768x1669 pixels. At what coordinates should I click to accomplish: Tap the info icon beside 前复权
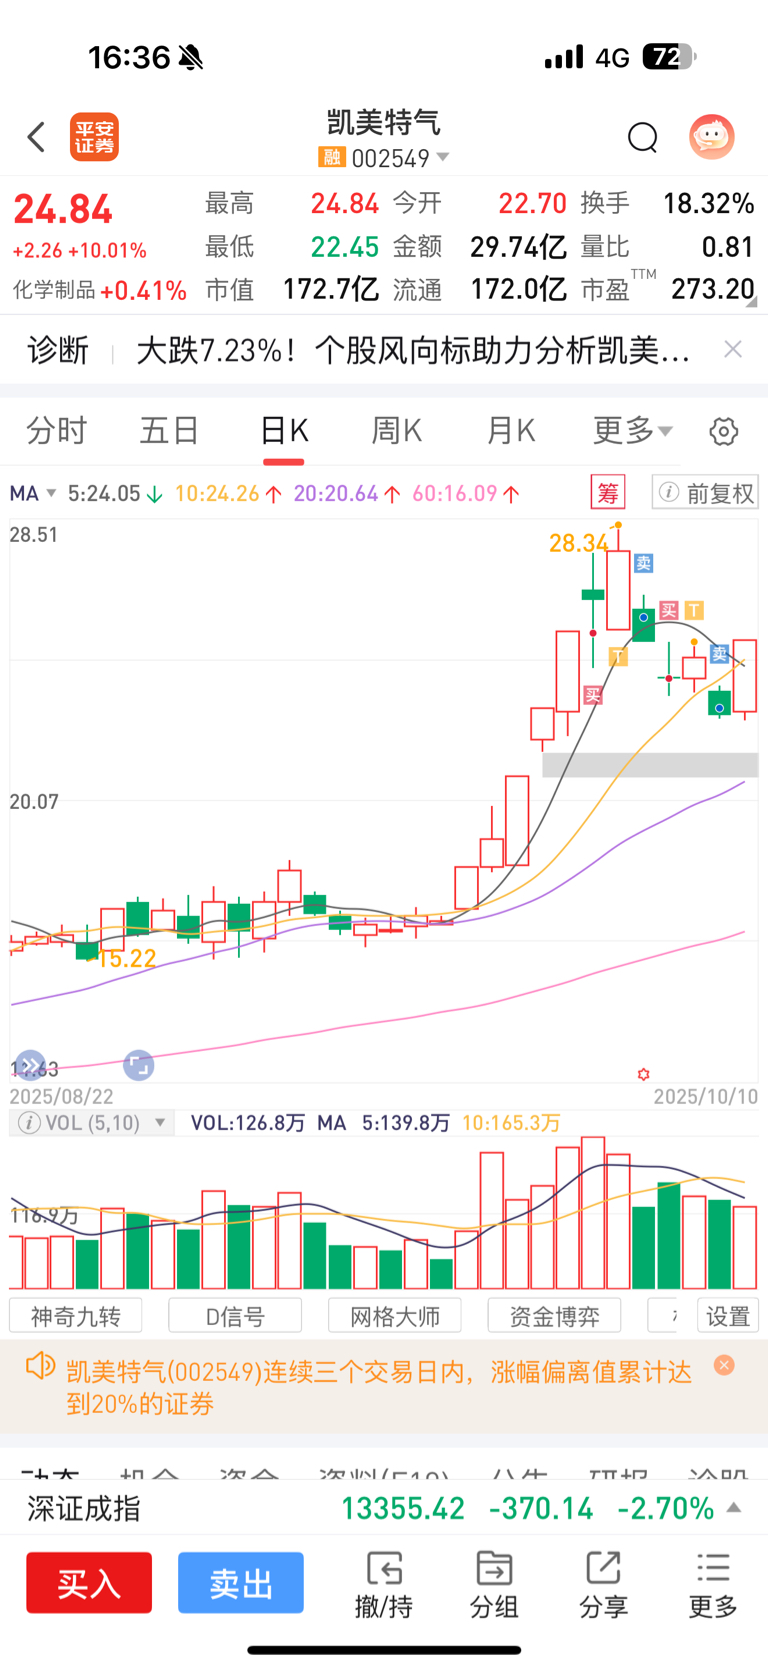pos(669,492)
